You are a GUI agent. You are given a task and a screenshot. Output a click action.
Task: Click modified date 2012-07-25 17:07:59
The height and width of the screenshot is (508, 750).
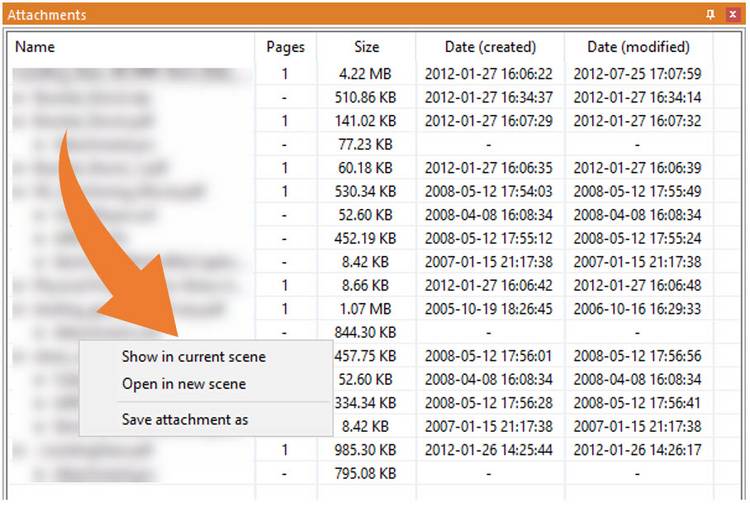pos(638,74)
